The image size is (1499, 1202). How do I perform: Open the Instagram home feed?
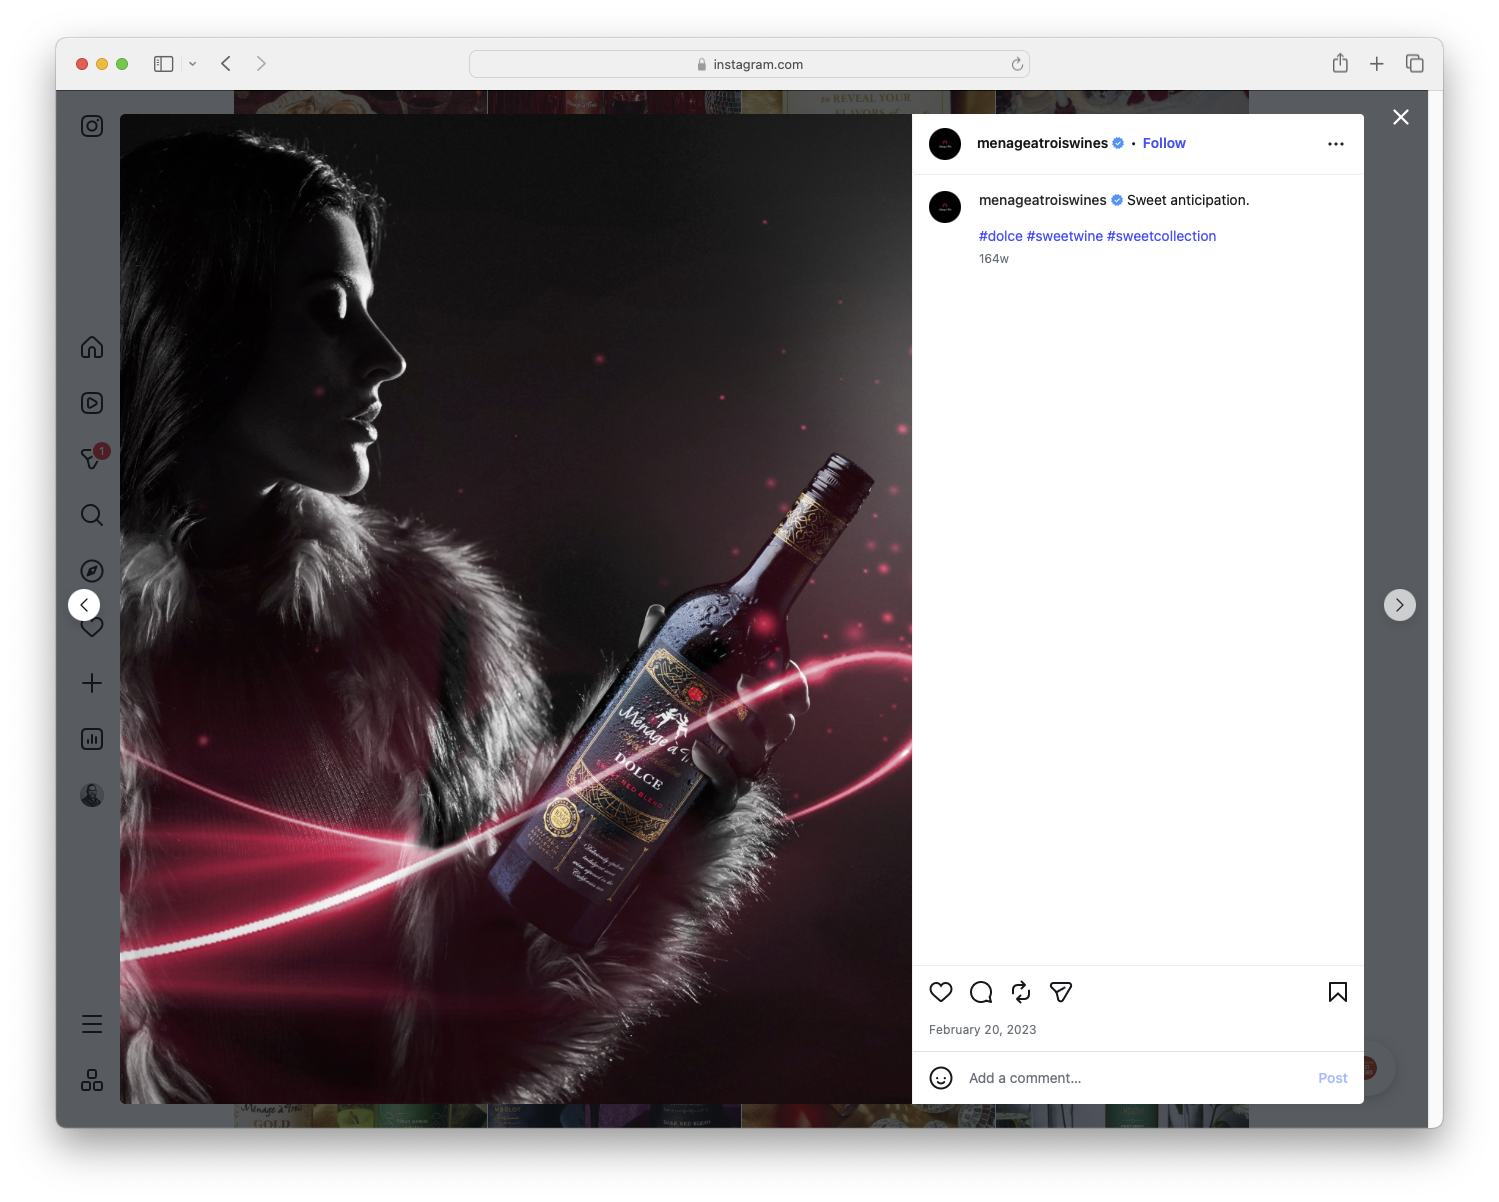coord(91,347)
